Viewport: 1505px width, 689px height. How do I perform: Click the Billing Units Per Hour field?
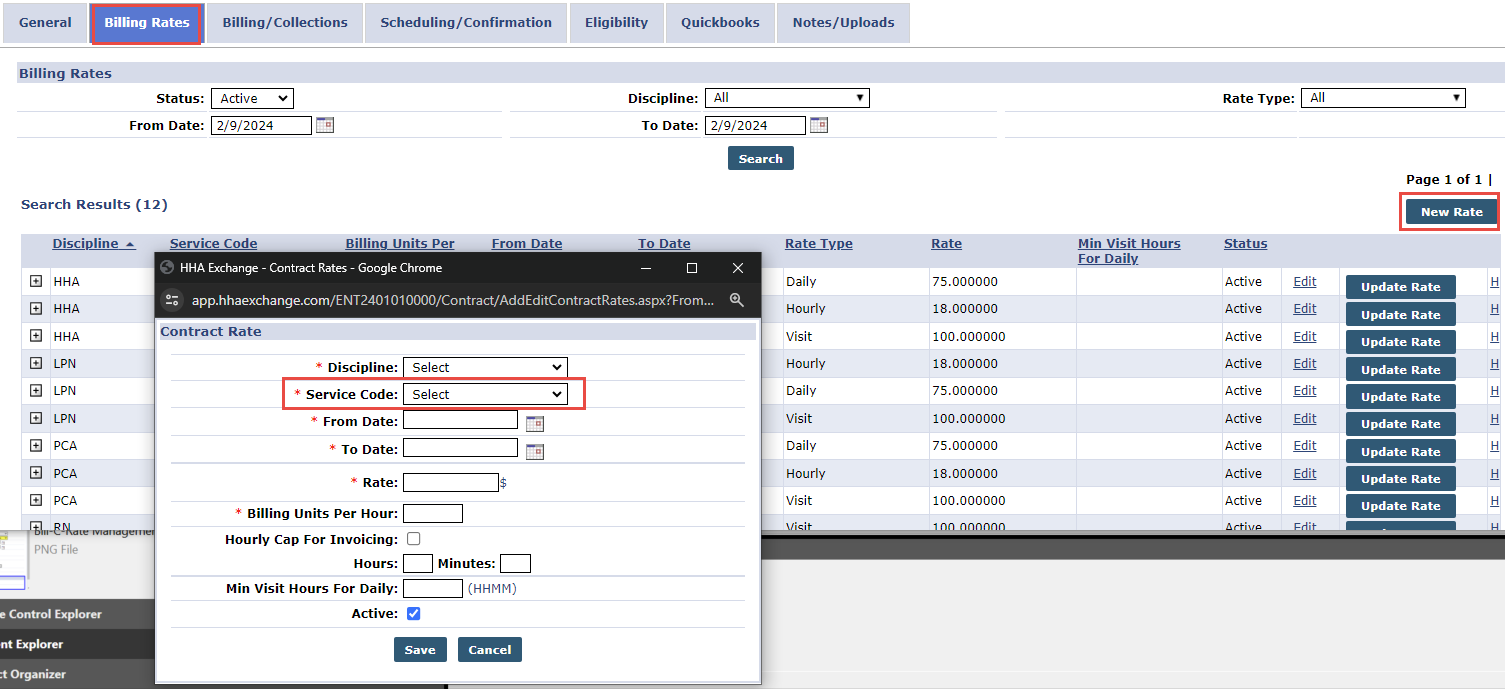point(433,513)
